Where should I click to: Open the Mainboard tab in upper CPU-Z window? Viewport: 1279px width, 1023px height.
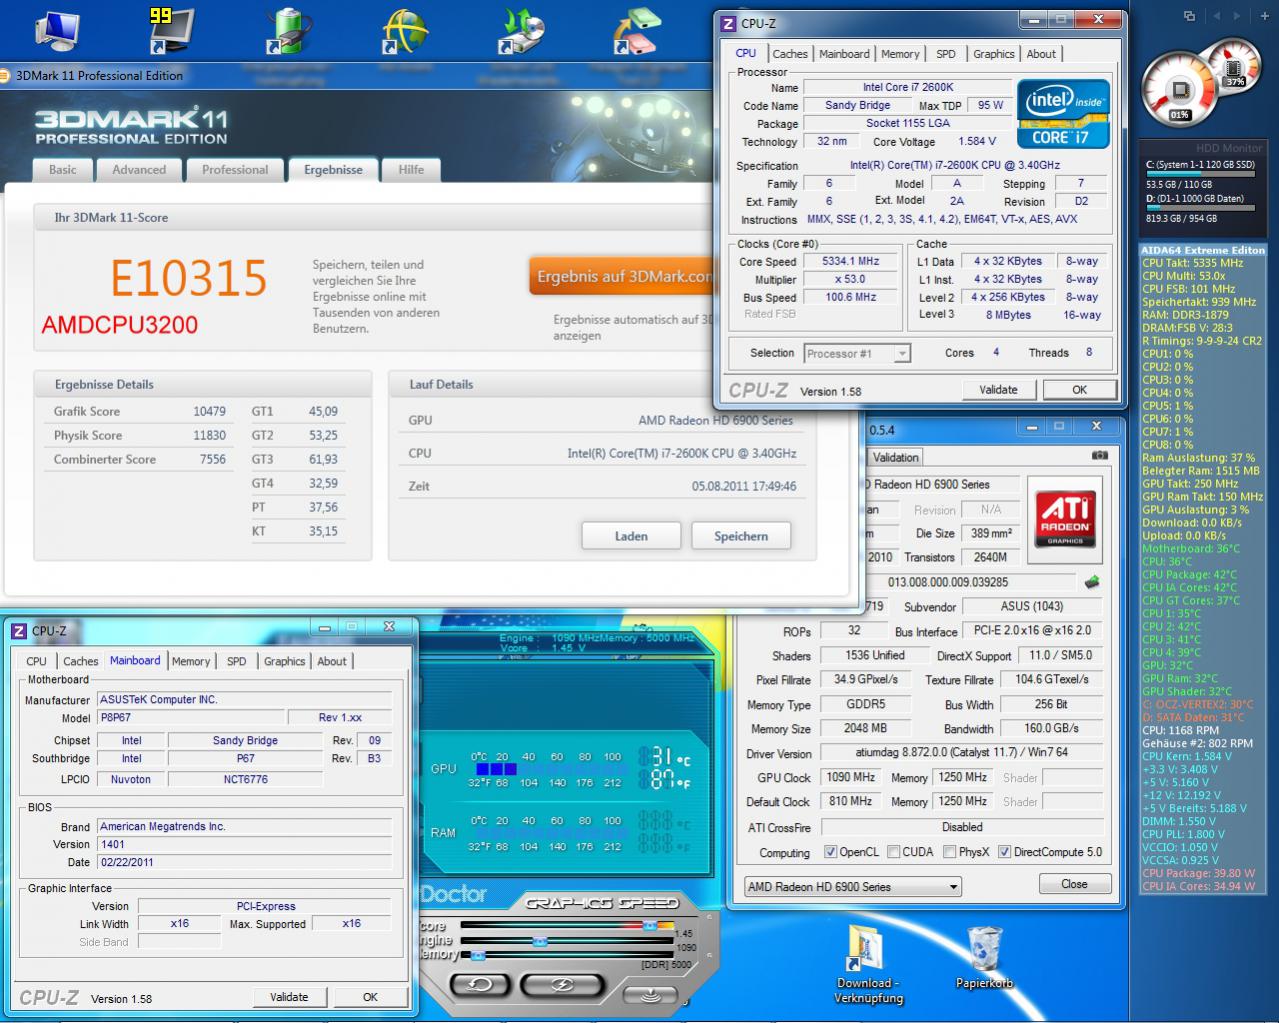tap(844, 54)
